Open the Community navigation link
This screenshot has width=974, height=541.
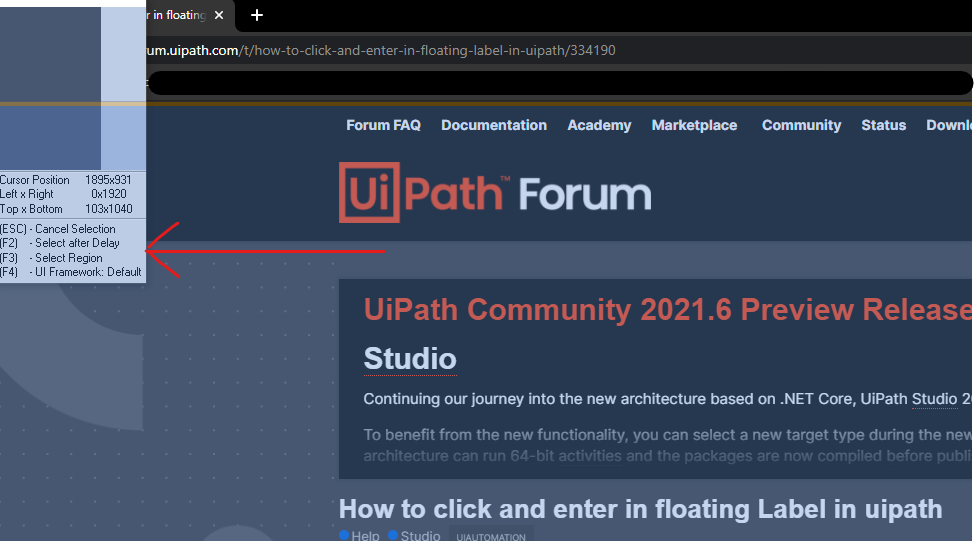(801, 125)
